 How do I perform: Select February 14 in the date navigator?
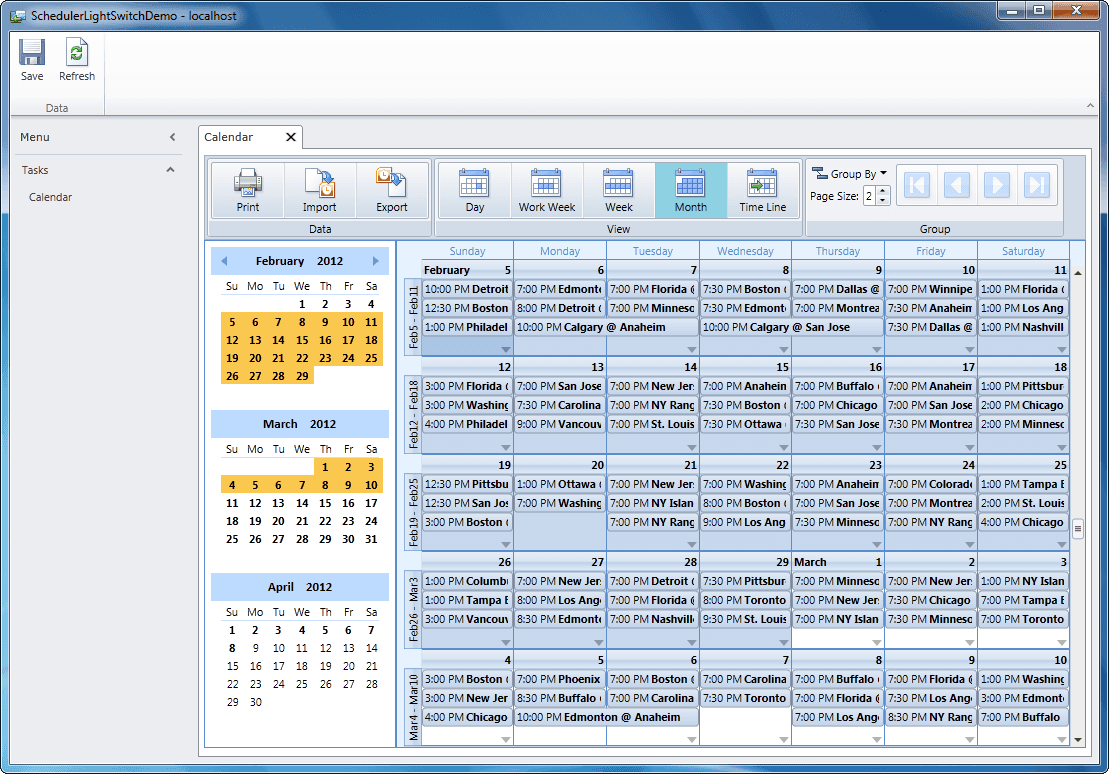[279, 340]
